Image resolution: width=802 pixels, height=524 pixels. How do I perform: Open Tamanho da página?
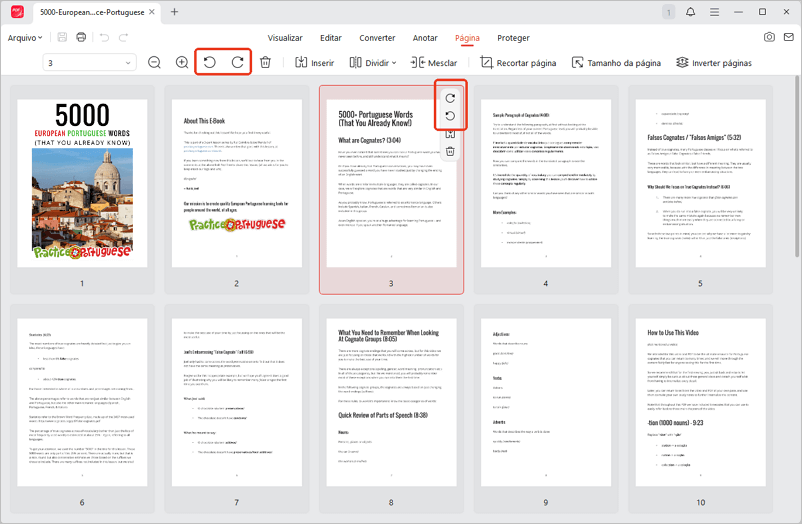click(x=616, y=62)
